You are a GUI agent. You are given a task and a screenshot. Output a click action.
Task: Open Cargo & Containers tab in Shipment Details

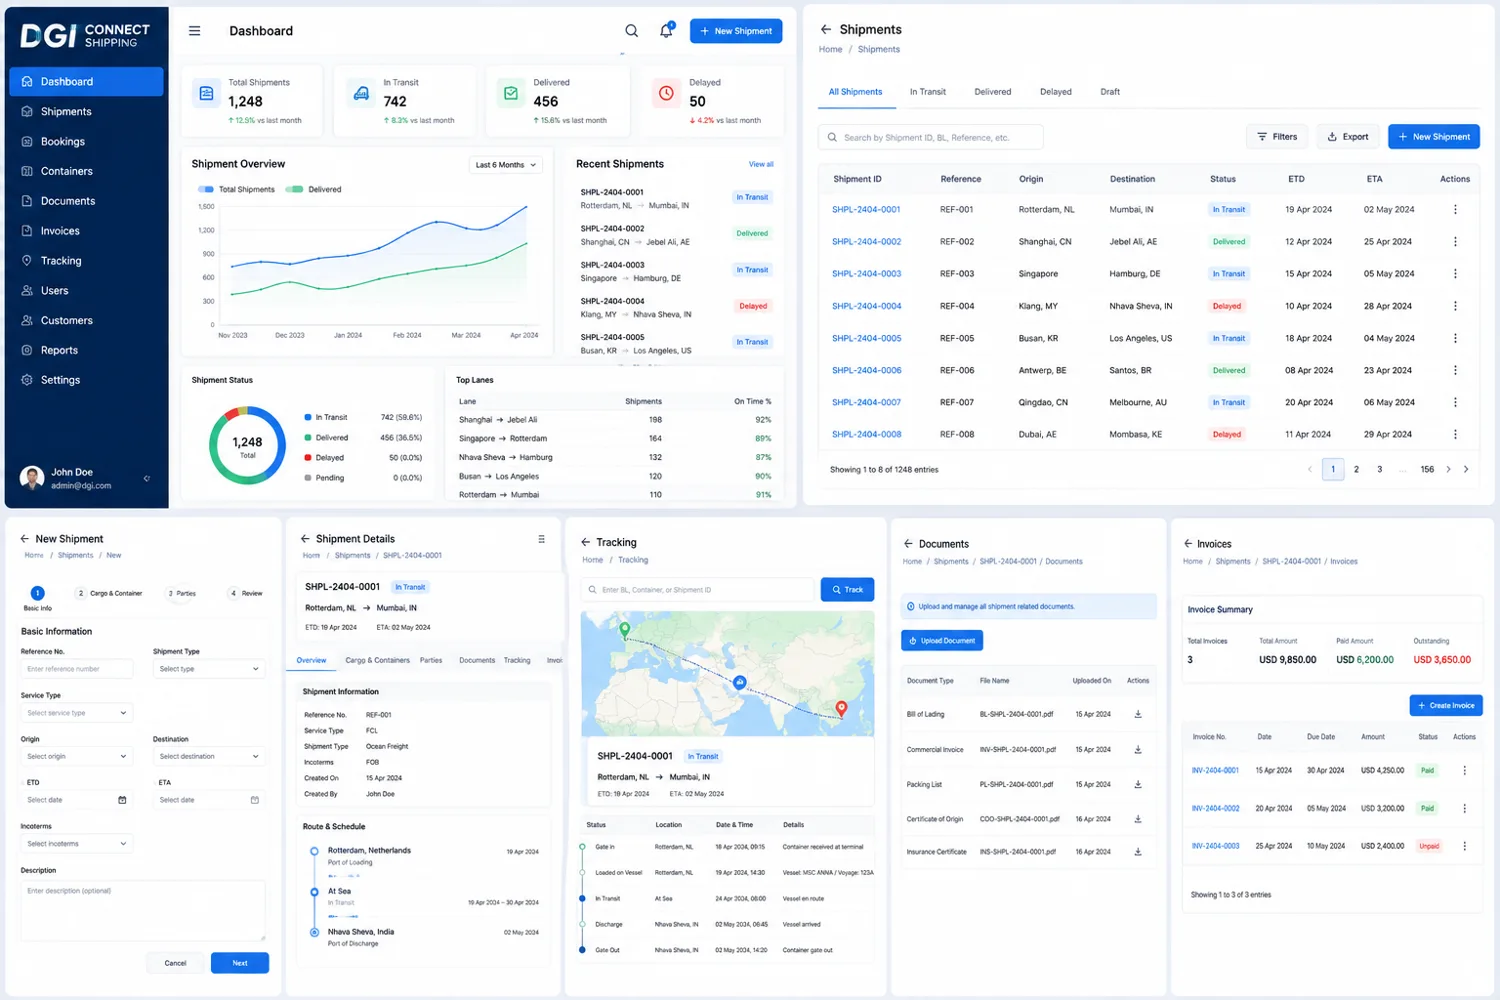[x=378, y=660]
